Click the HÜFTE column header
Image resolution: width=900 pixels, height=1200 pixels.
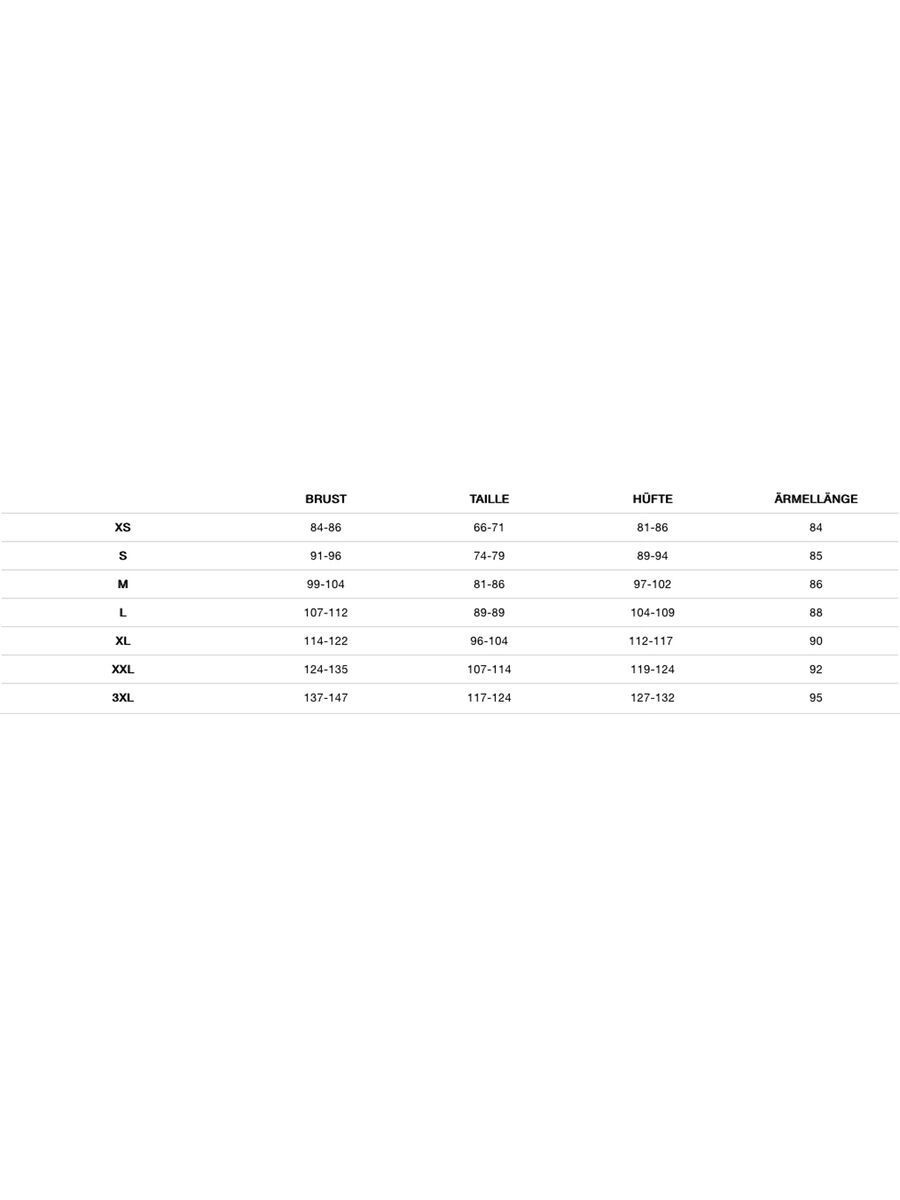click(652, 499)
